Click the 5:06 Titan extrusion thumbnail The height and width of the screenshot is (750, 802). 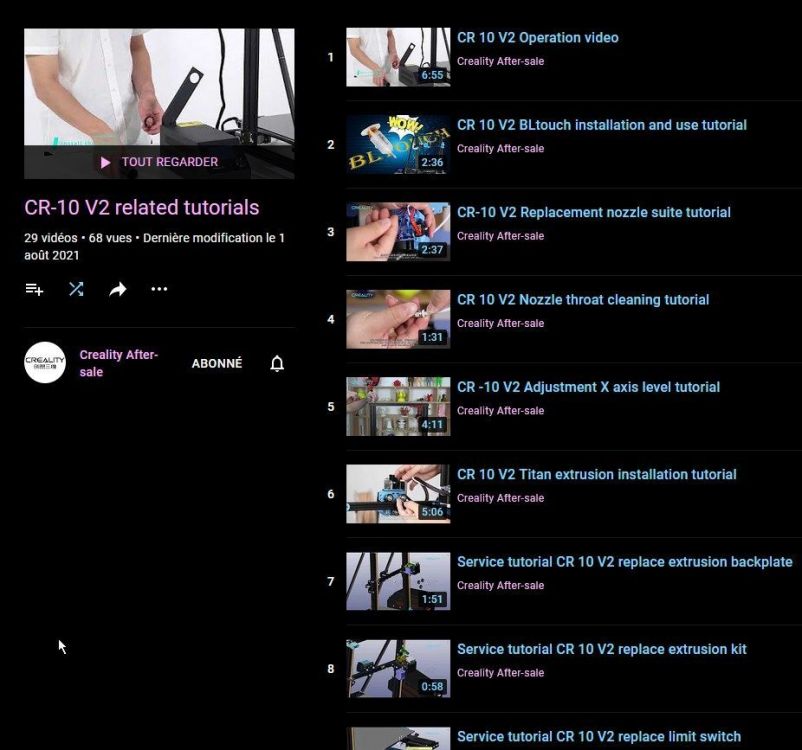click(x=398, y=494)
